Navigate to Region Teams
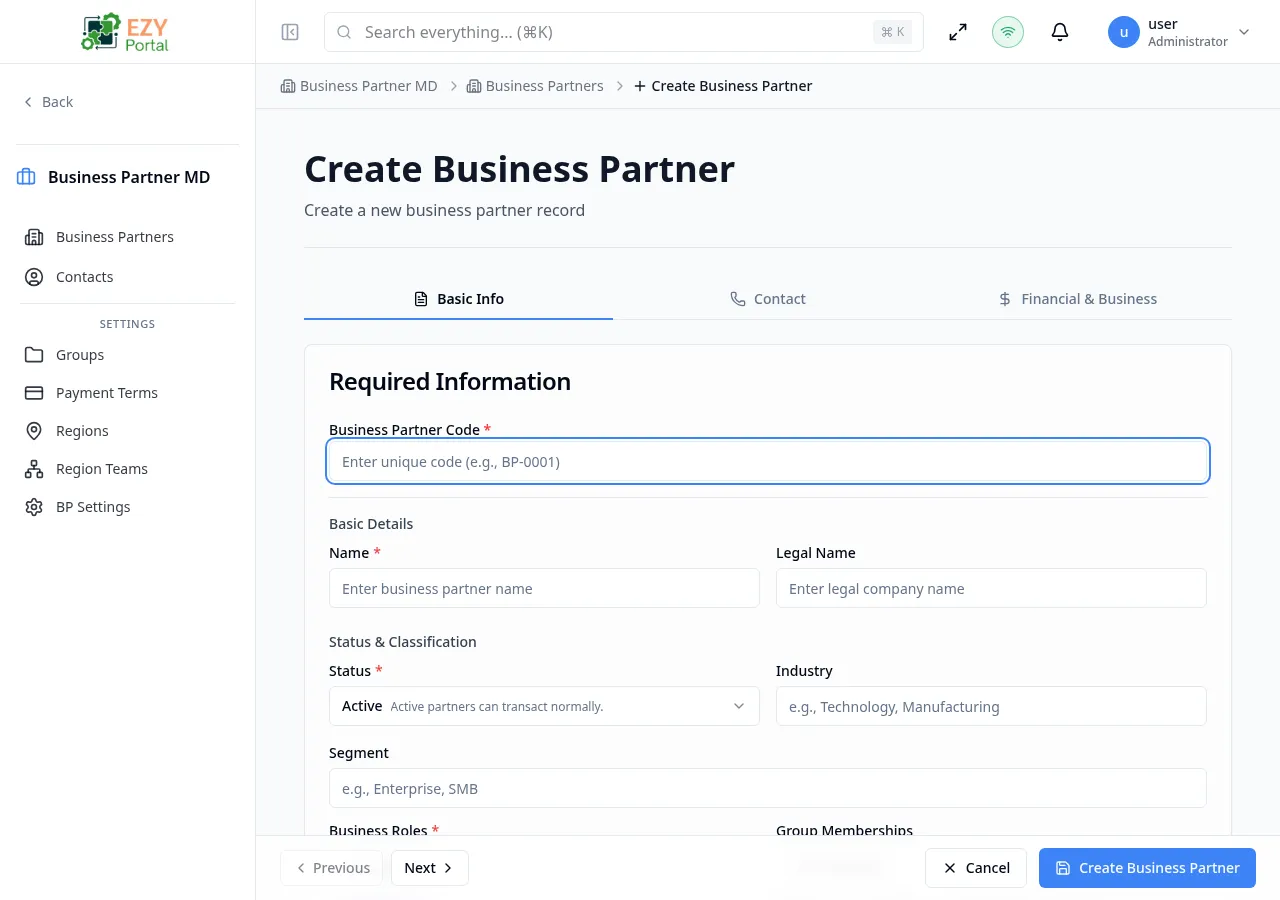The width and height of the screenshot is (1280, 900). tap(101, 468)
